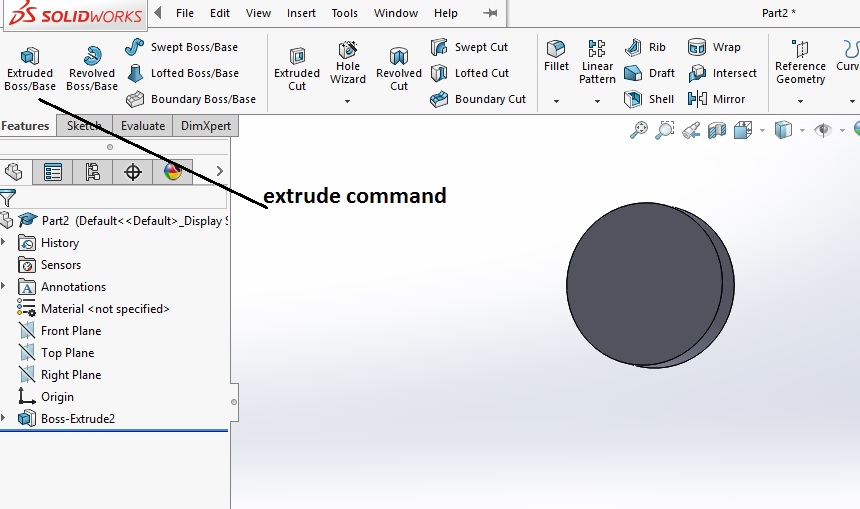Screen dimensions: 860x509
Task: Choose the Swept Cut command
Action: (469, 47)
